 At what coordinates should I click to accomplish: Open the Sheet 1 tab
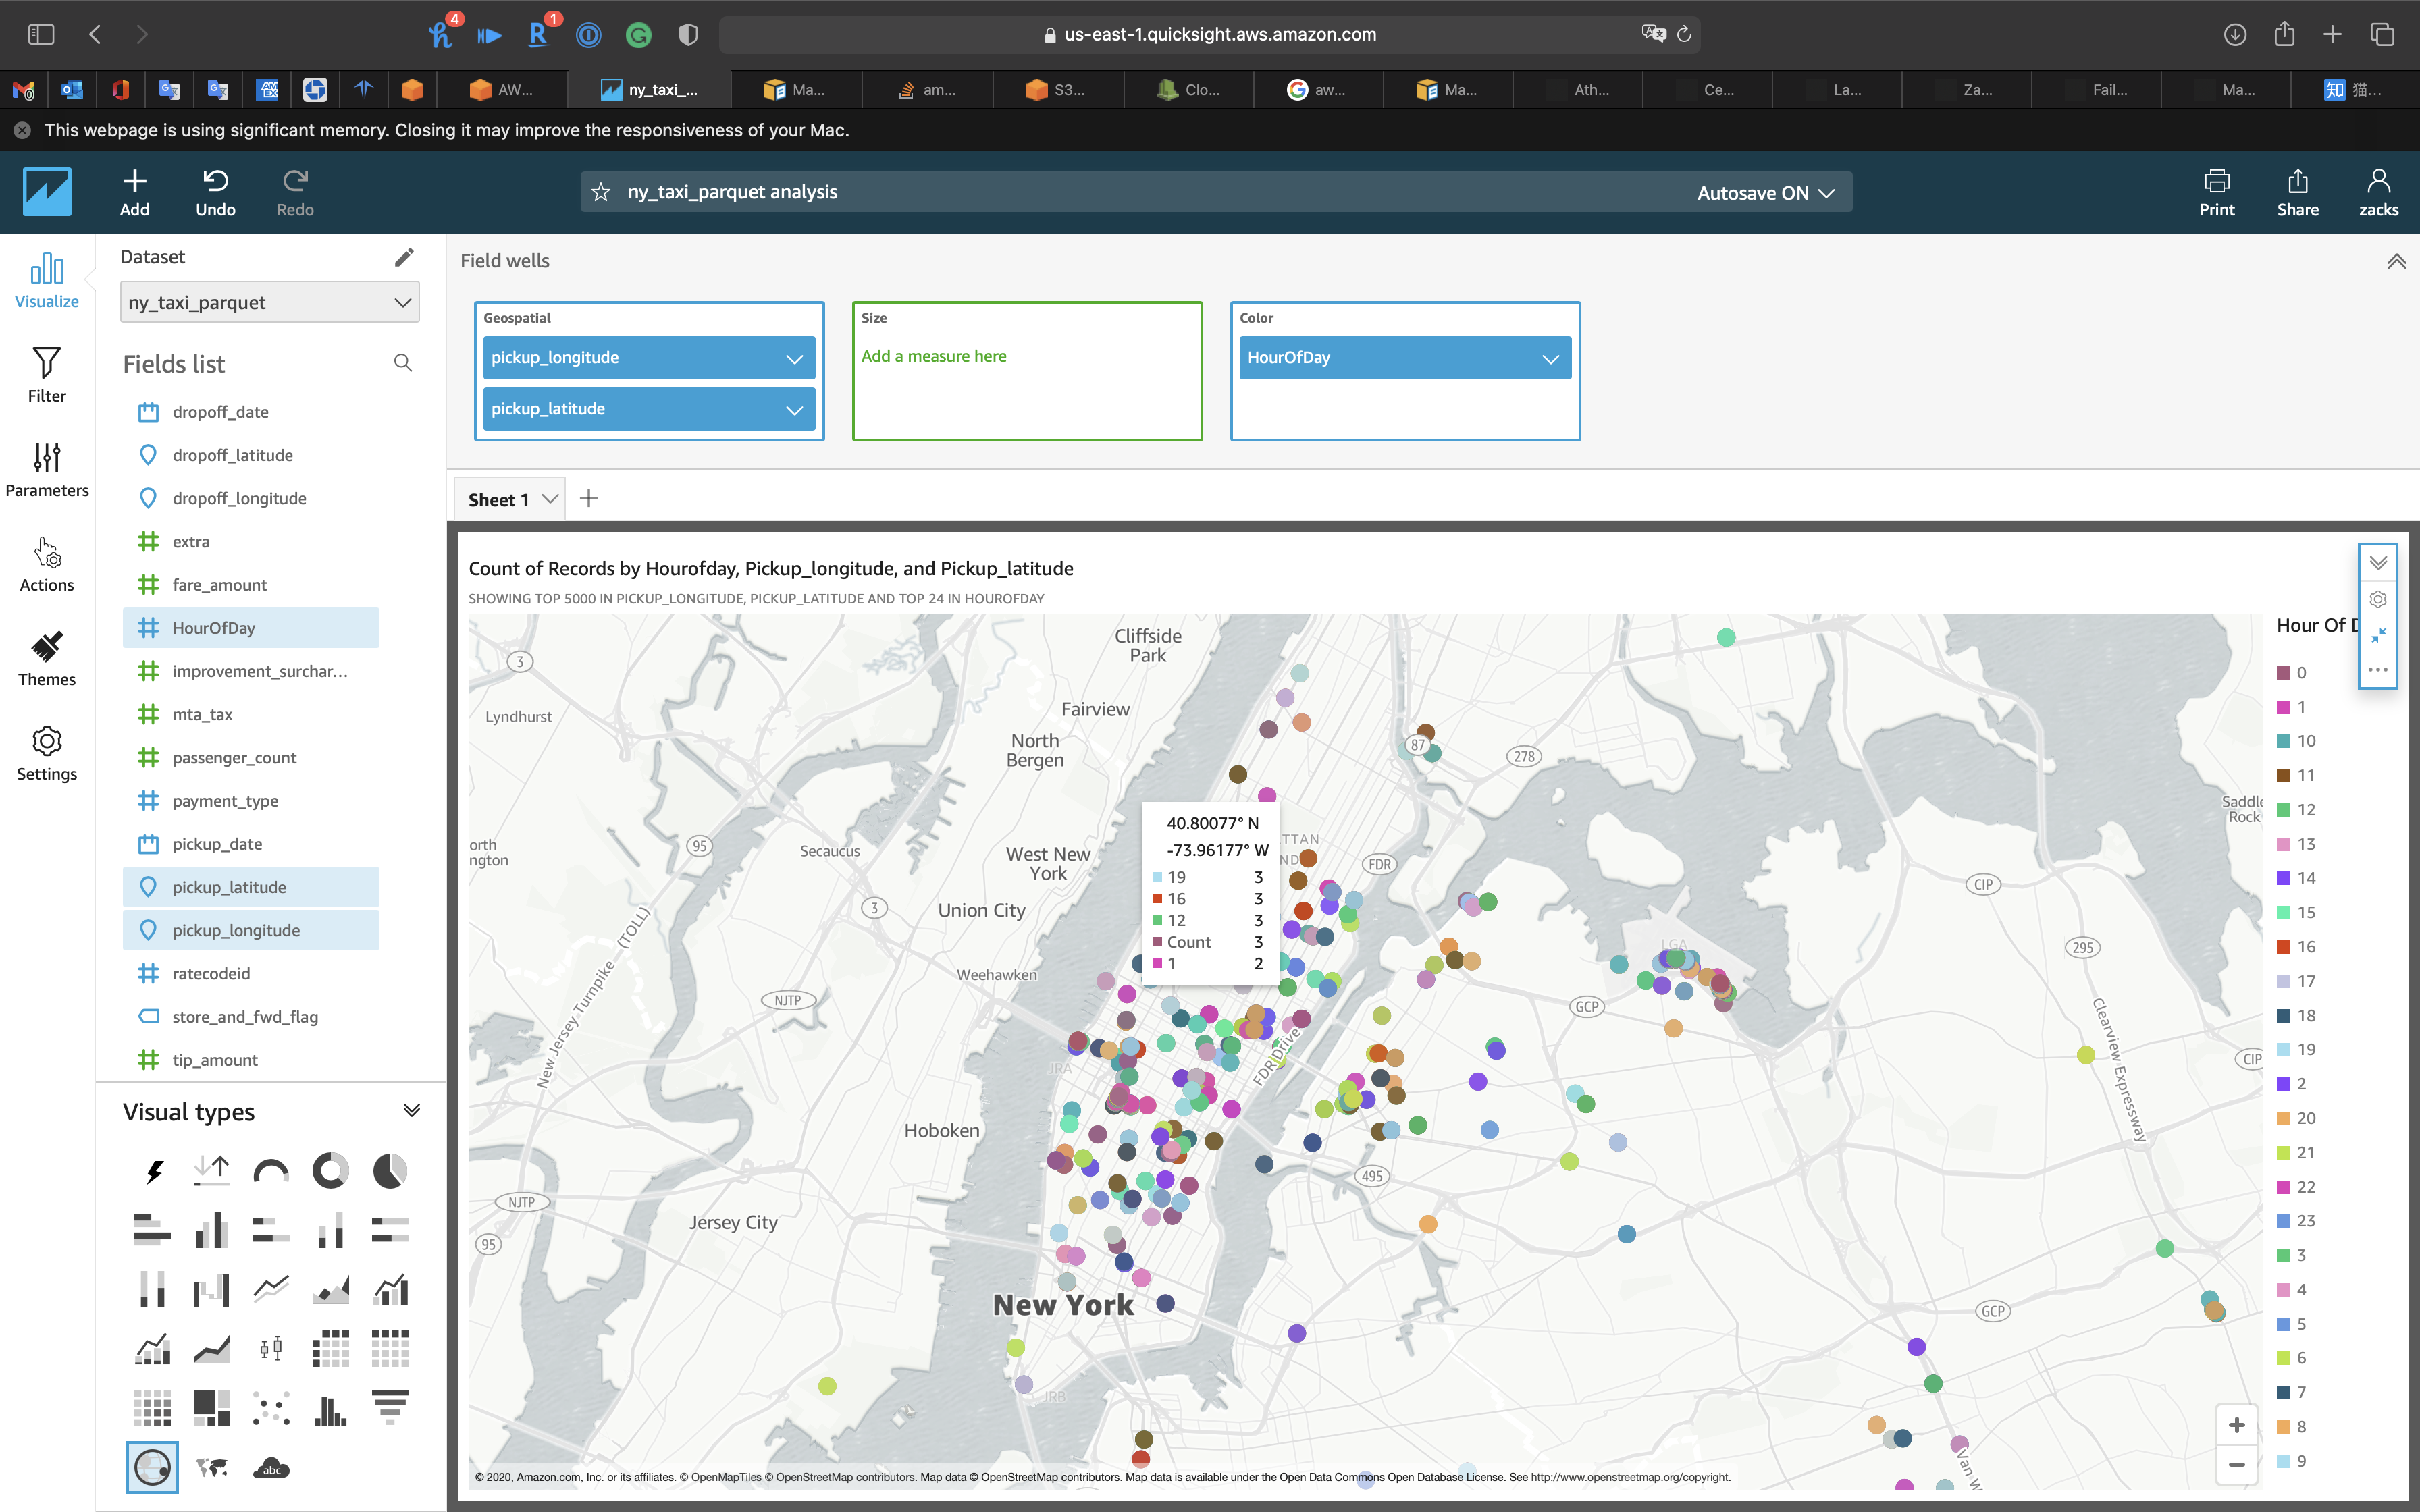pyautogui.click(x=498, y=499)
